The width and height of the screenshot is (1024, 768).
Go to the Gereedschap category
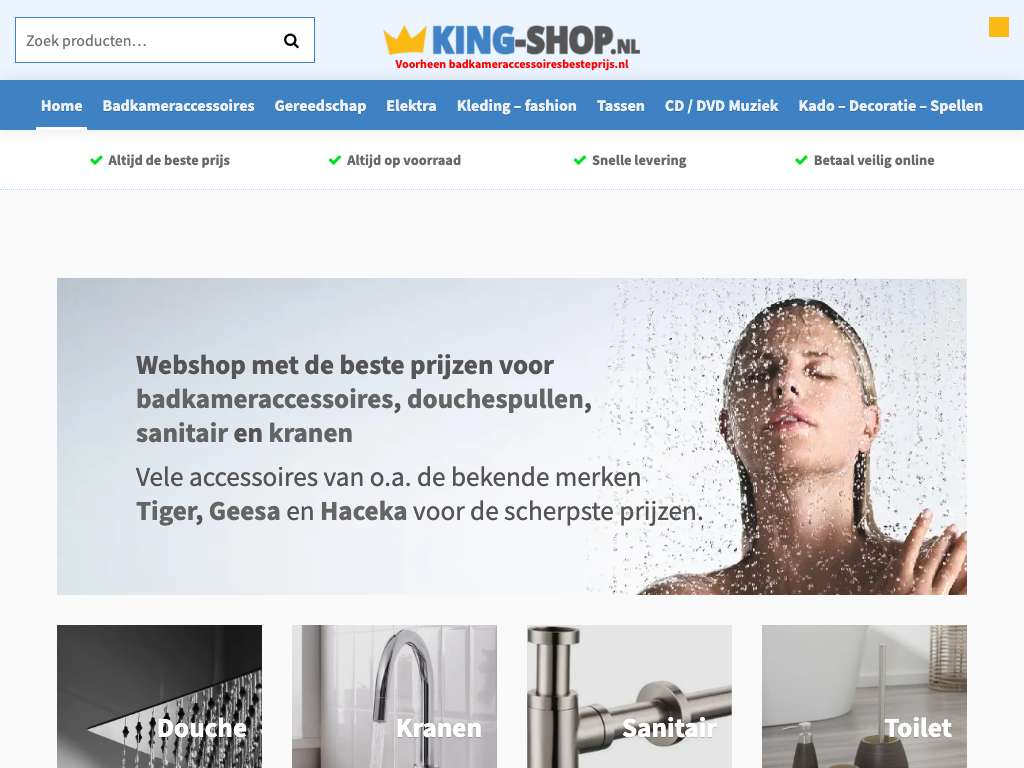(x=320, y=106)
